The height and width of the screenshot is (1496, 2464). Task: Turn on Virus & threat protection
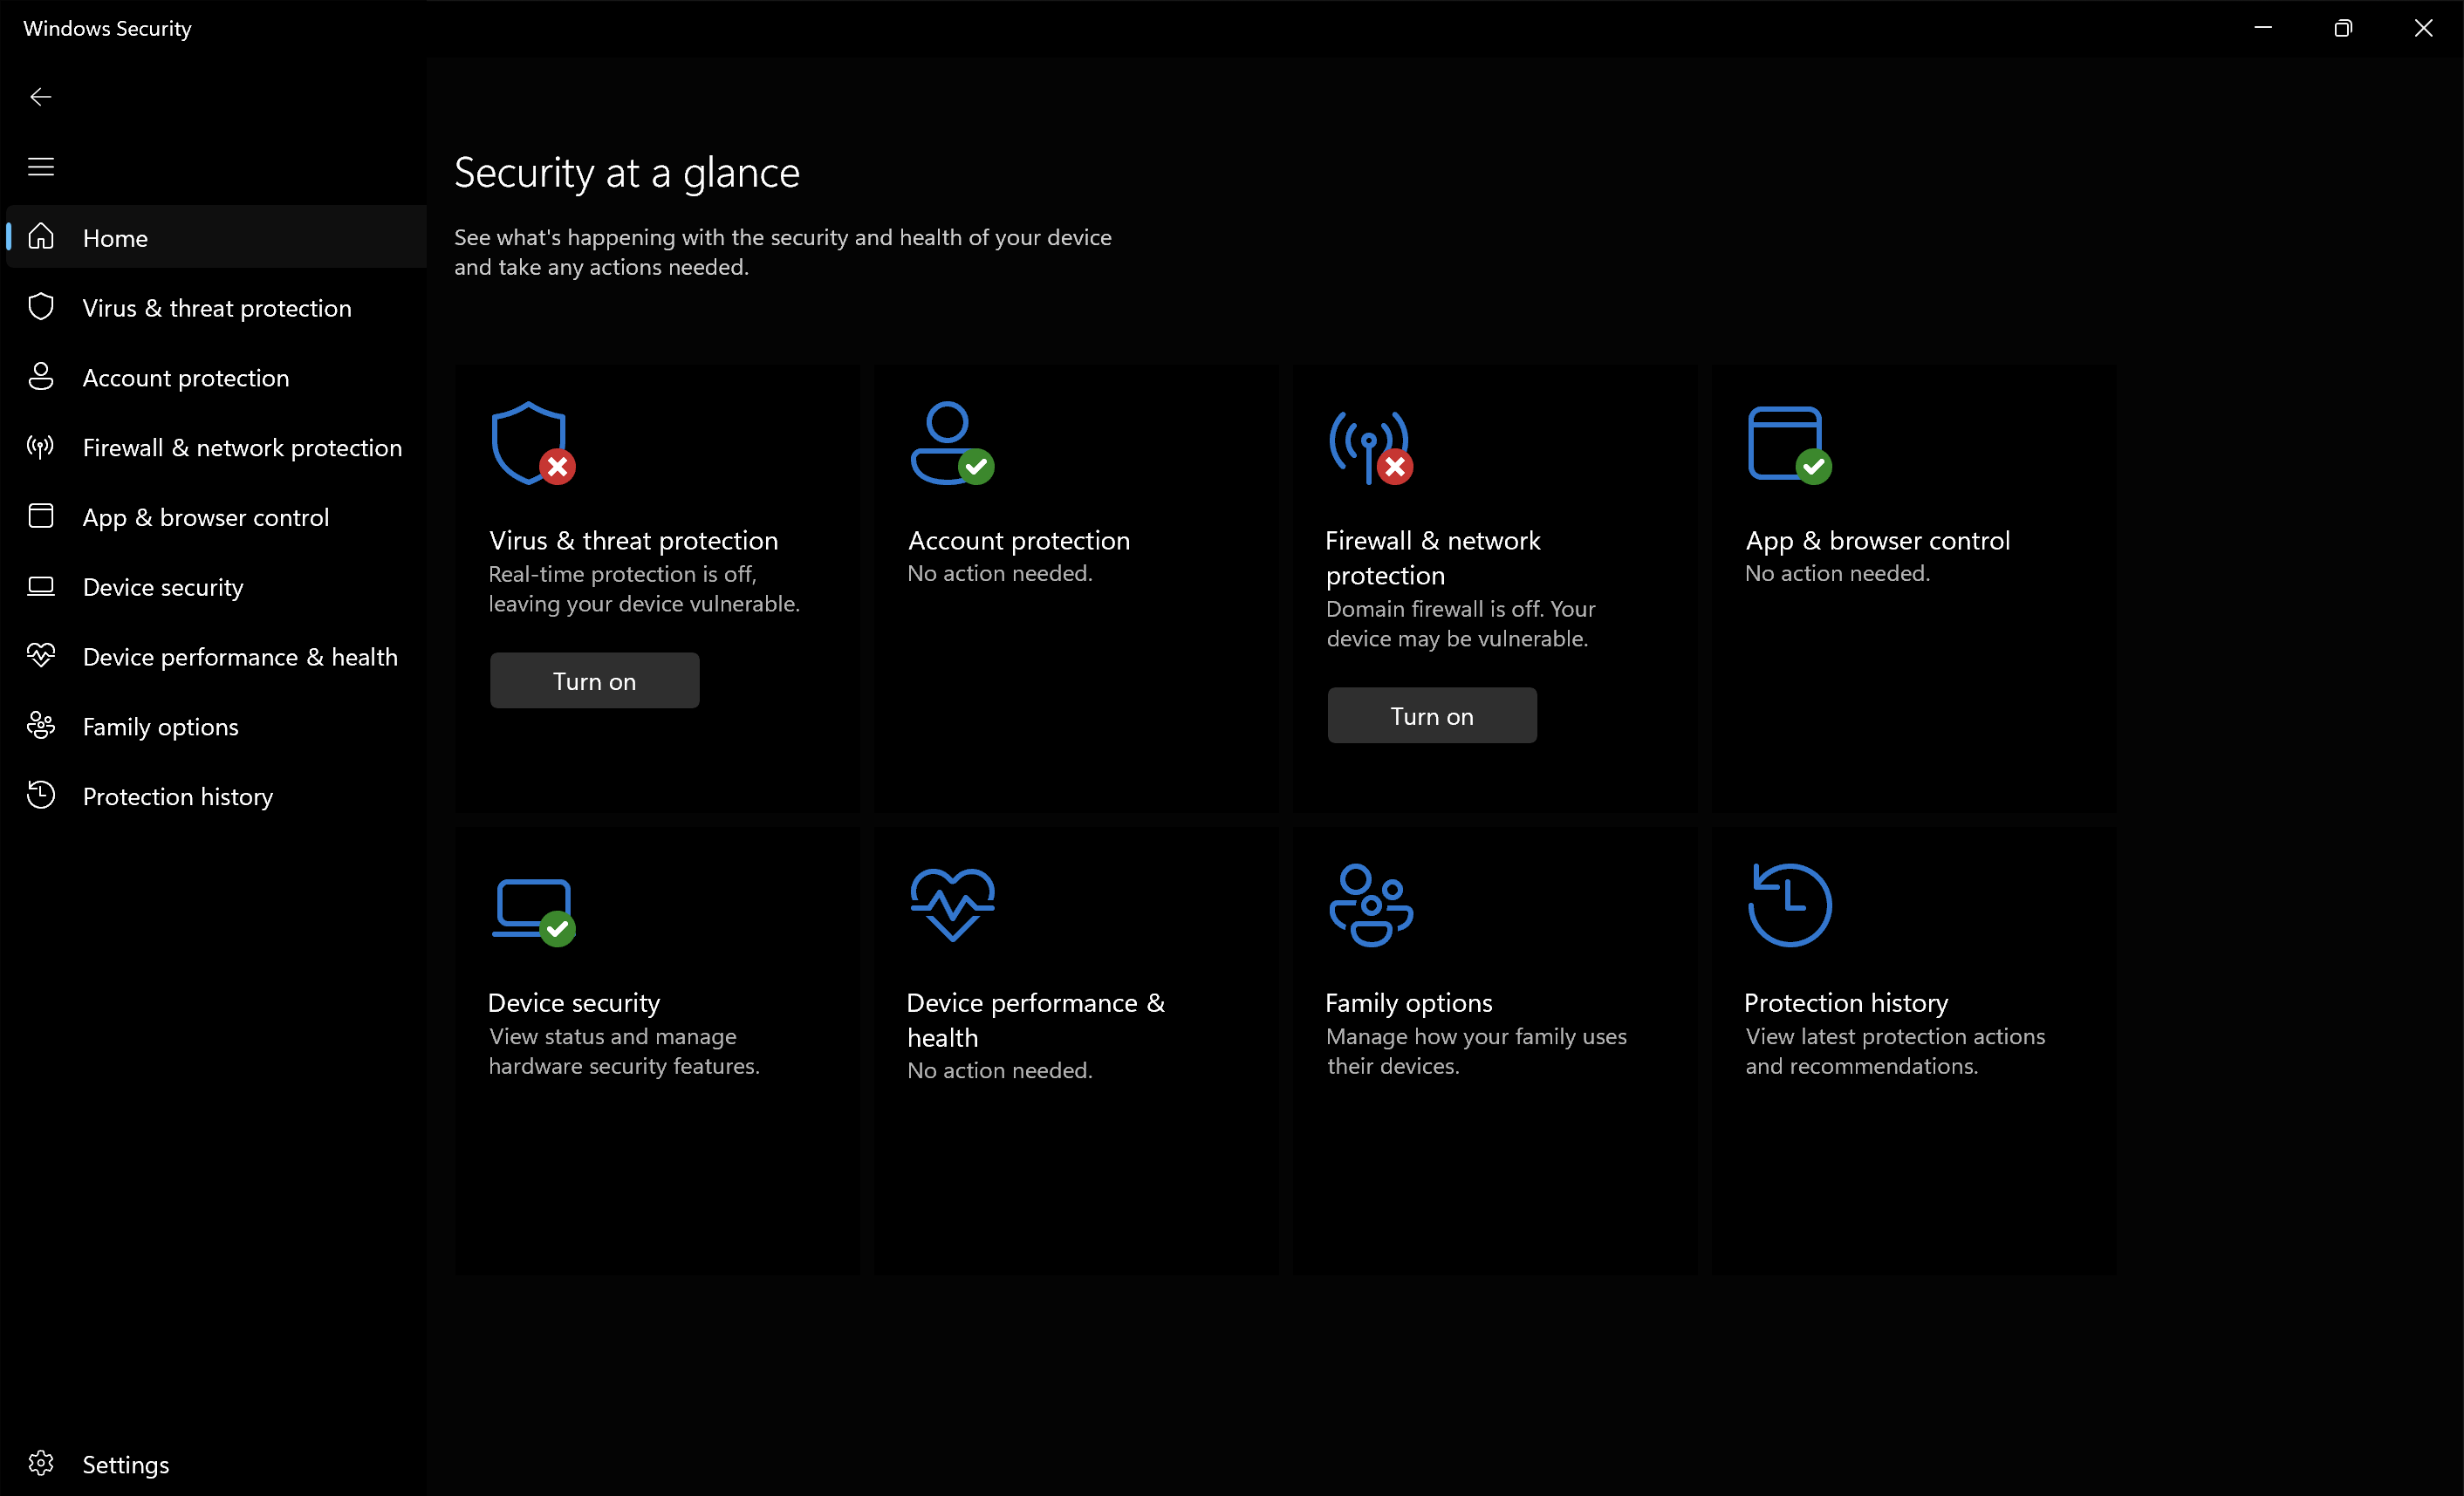pos(594,681)
